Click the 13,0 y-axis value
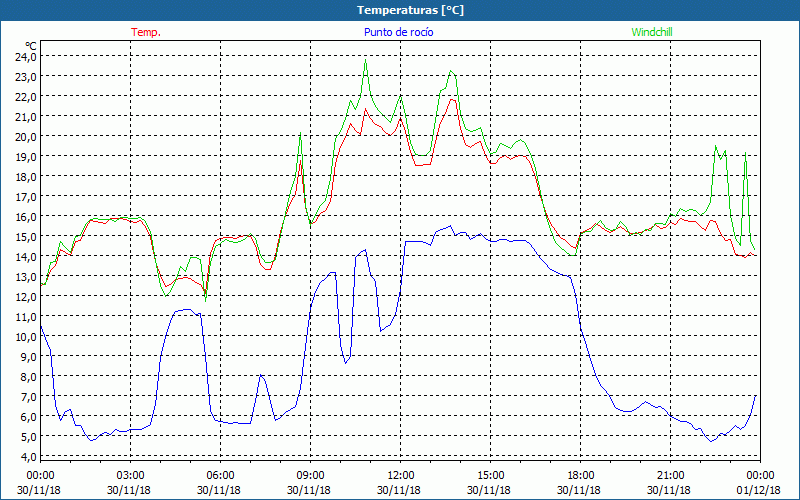Viewport: 800px width, 500px height. 26,277
